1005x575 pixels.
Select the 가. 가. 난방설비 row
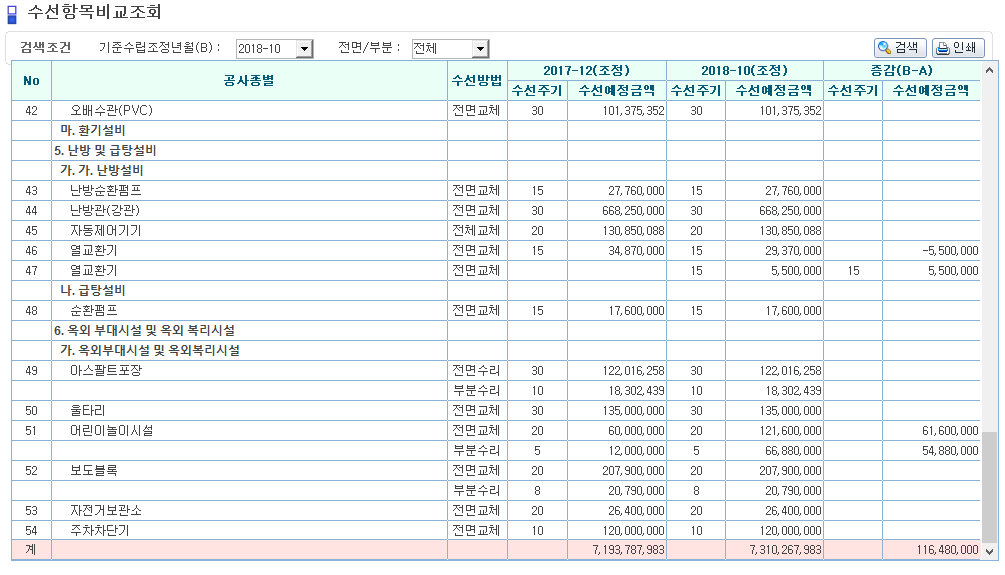(496, 171)
